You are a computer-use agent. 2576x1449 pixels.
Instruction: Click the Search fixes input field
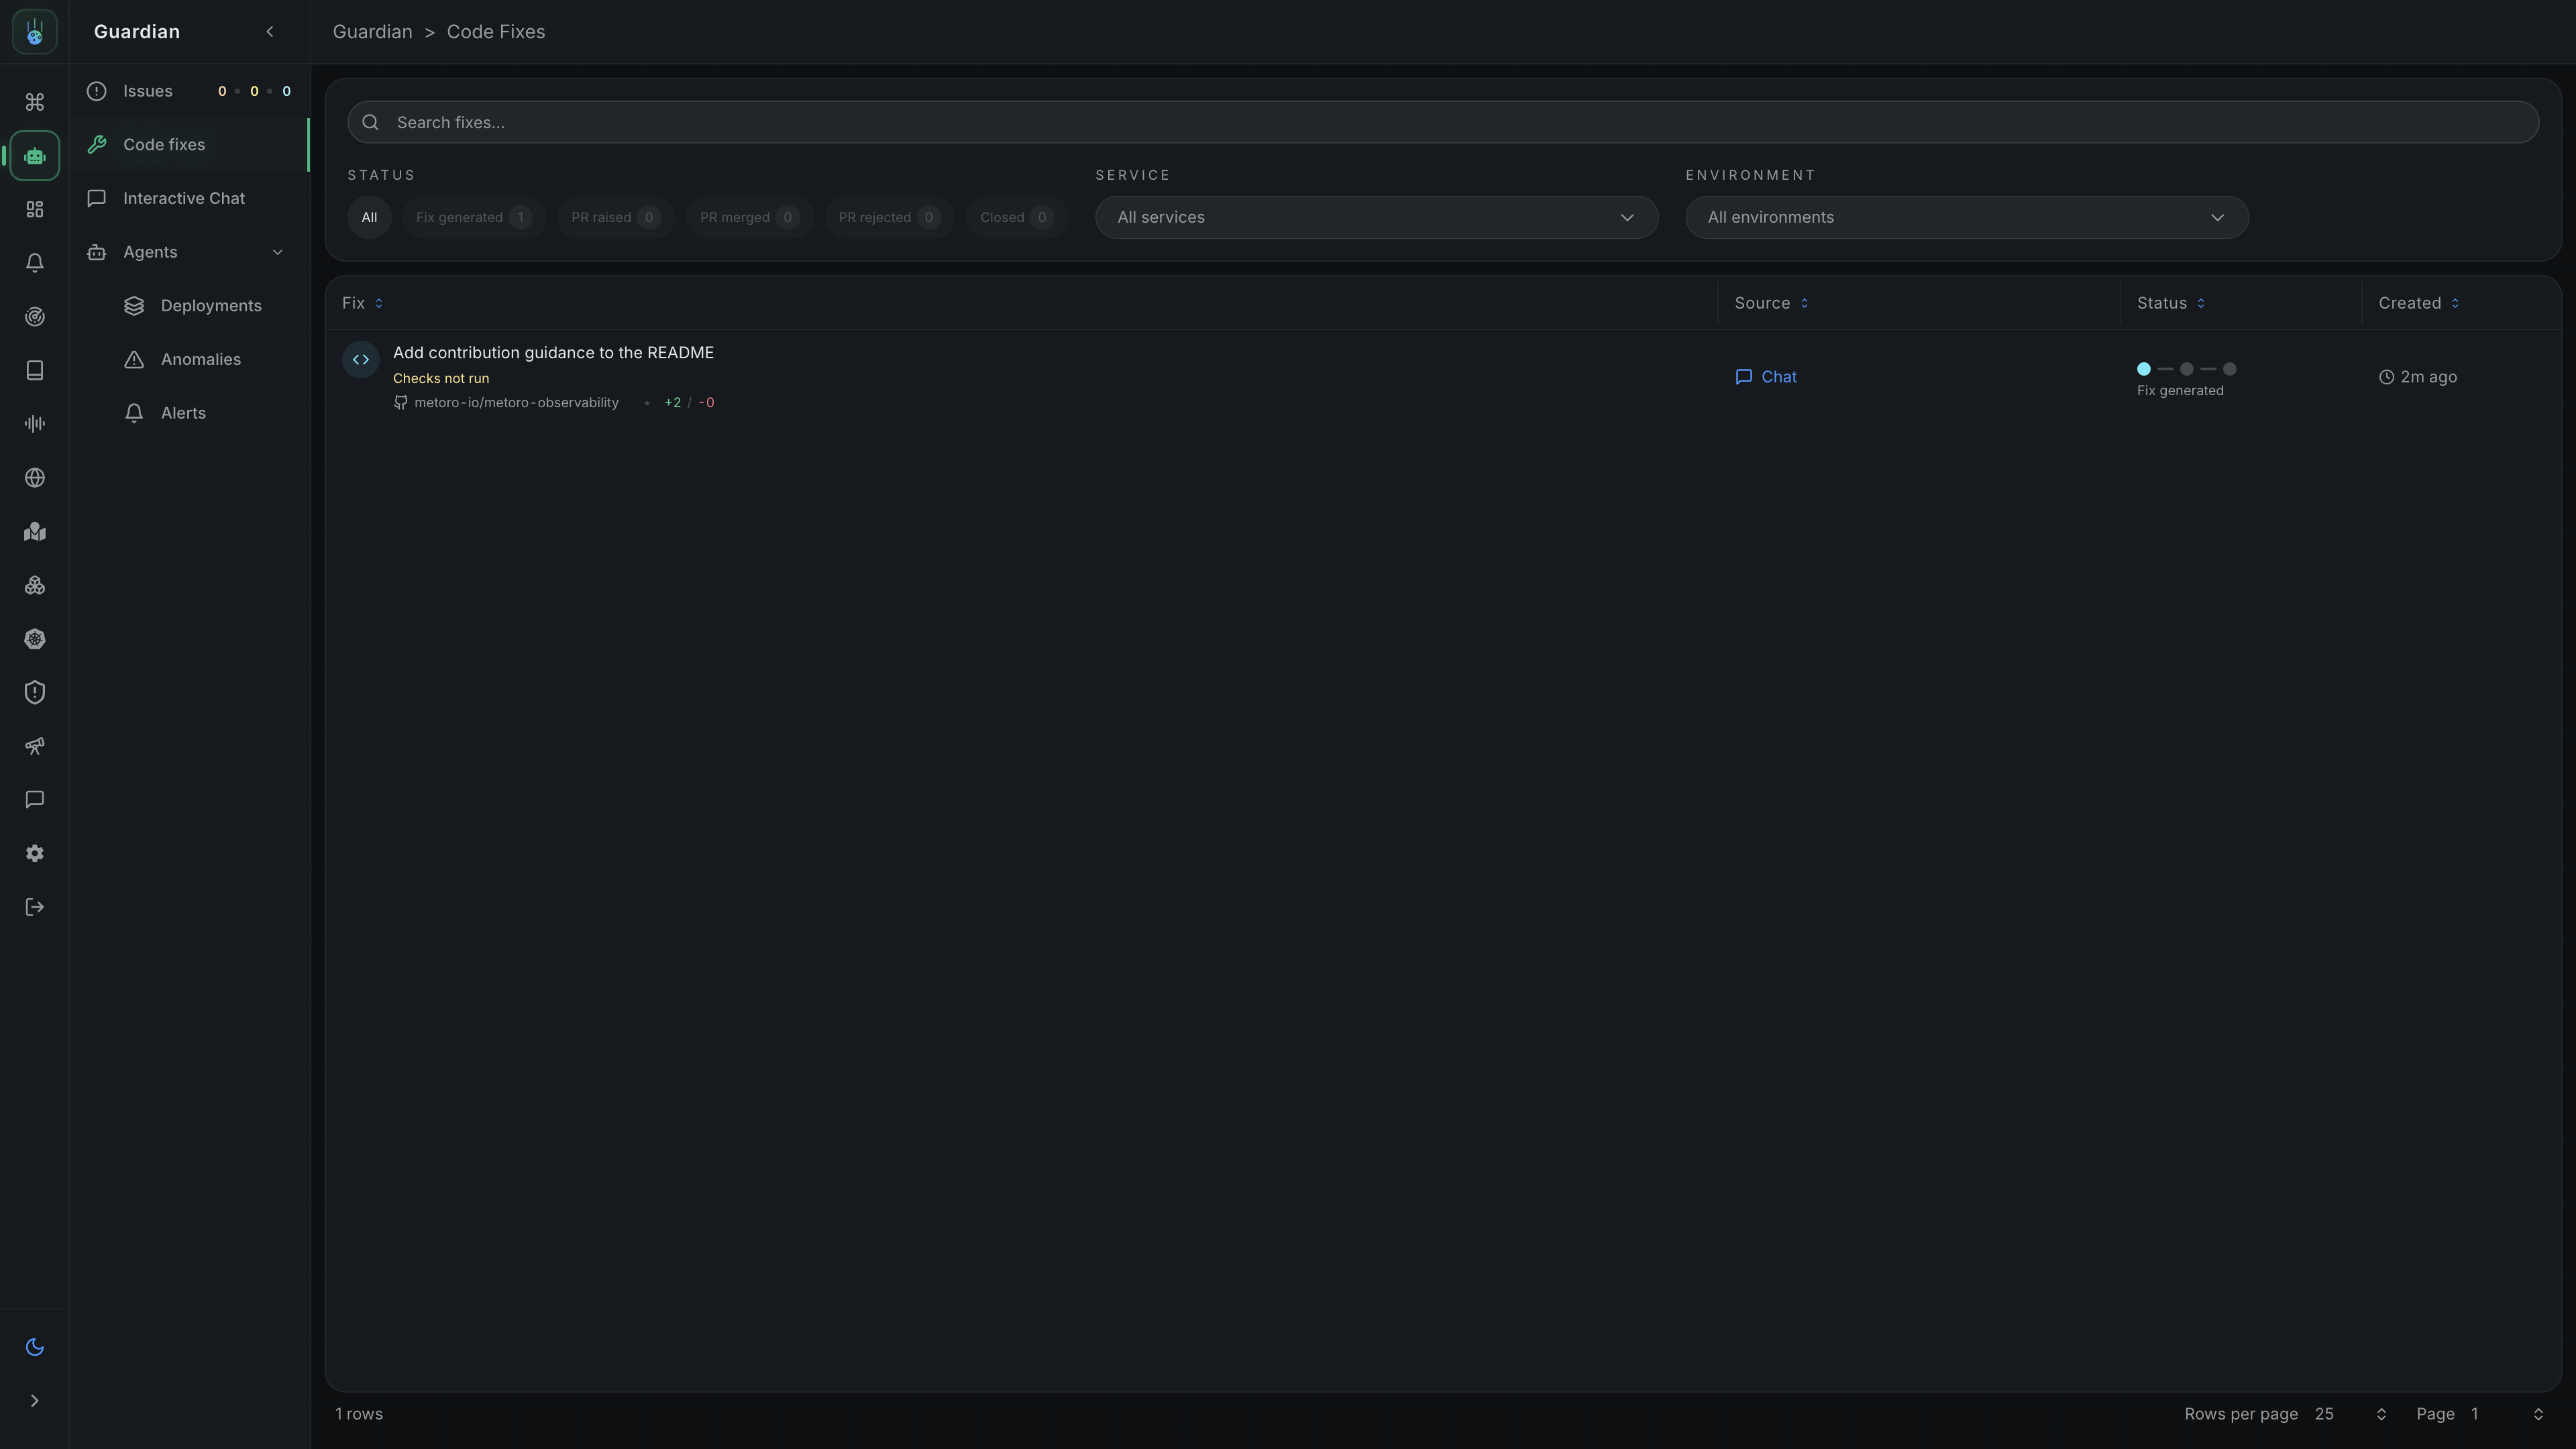pos(1443,122)
